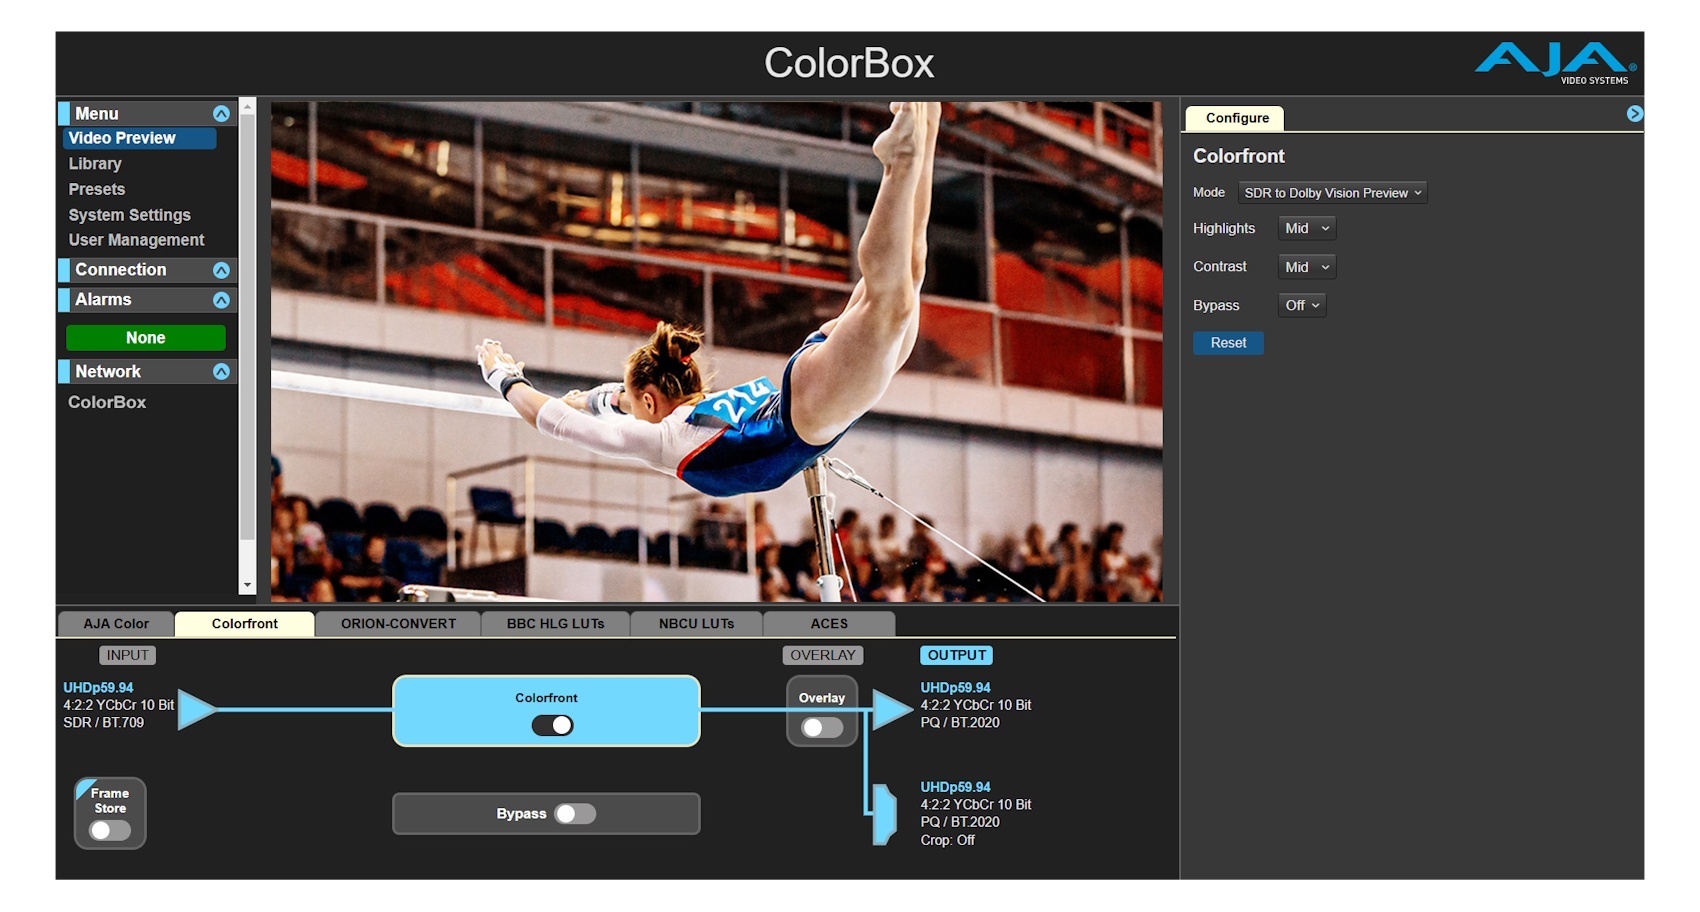The height and width of the screenshot is (912, 1700).
Task: Collapse the Connection section chevron
Action: [x=221, y=270]
